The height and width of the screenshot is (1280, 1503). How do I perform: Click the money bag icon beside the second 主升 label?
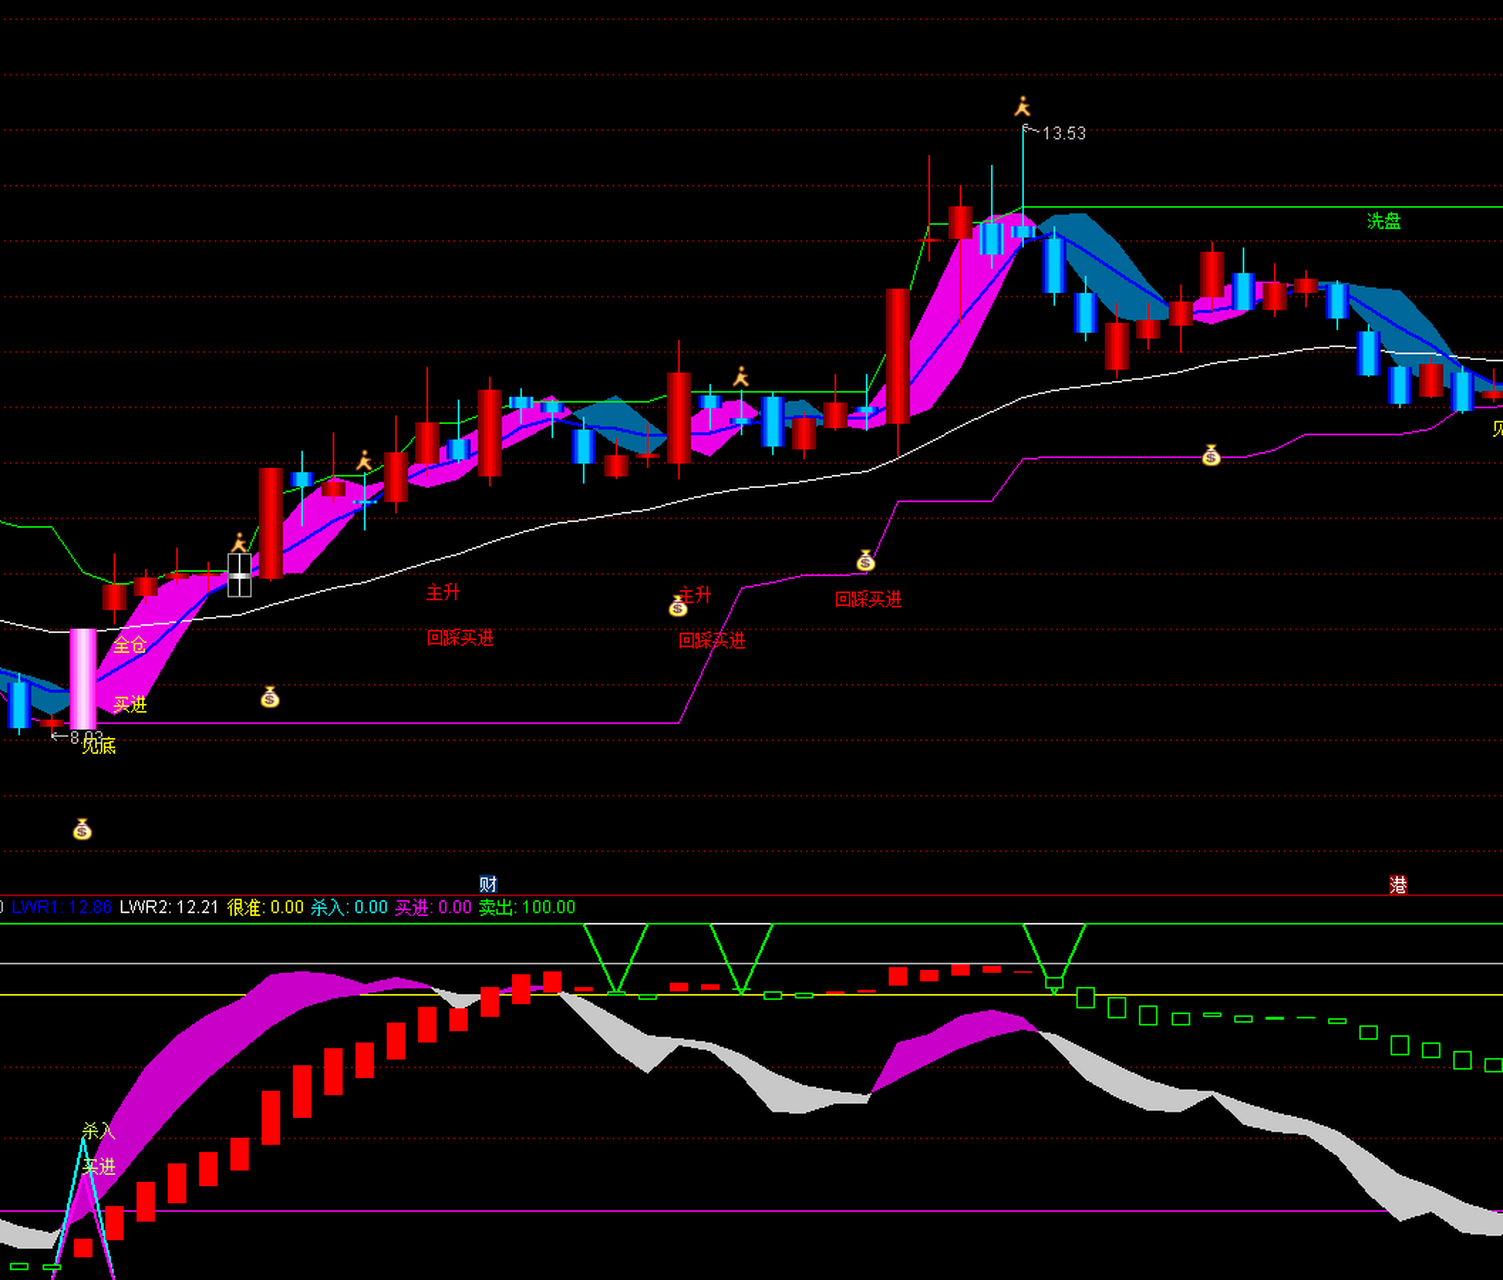(x=678, y=606)
